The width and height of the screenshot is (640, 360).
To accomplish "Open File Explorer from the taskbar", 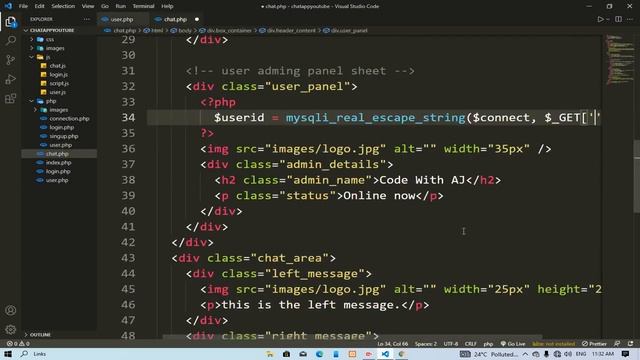I will coord(270,354).
